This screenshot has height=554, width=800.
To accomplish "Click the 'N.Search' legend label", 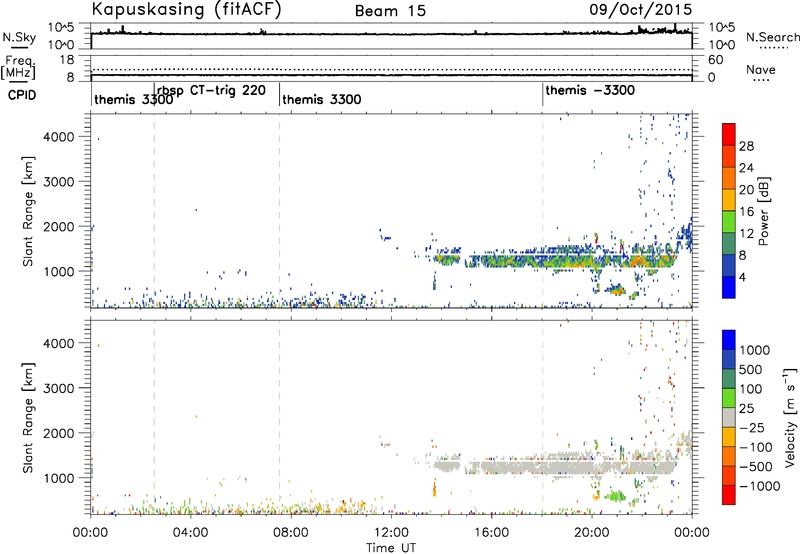I will (772, 37).
